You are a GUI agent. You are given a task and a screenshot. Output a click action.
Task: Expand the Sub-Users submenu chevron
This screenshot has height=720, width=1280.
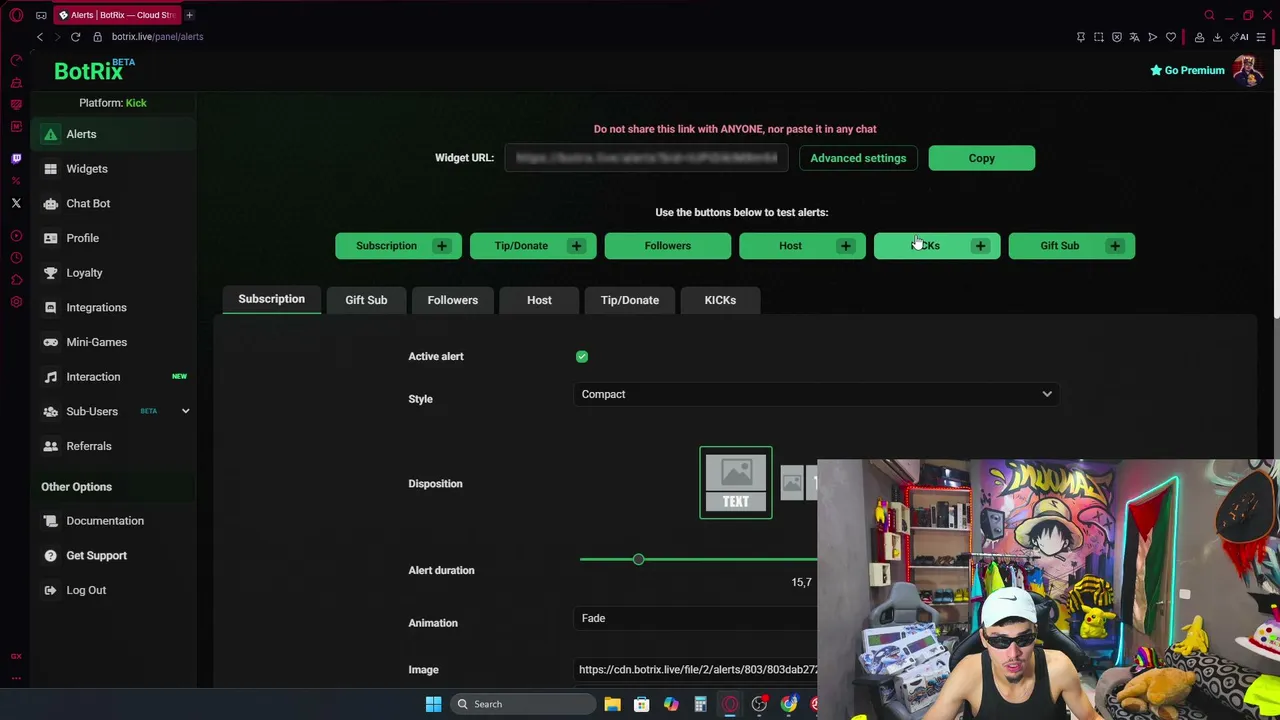pyautogui.click(x=185, y=411)
